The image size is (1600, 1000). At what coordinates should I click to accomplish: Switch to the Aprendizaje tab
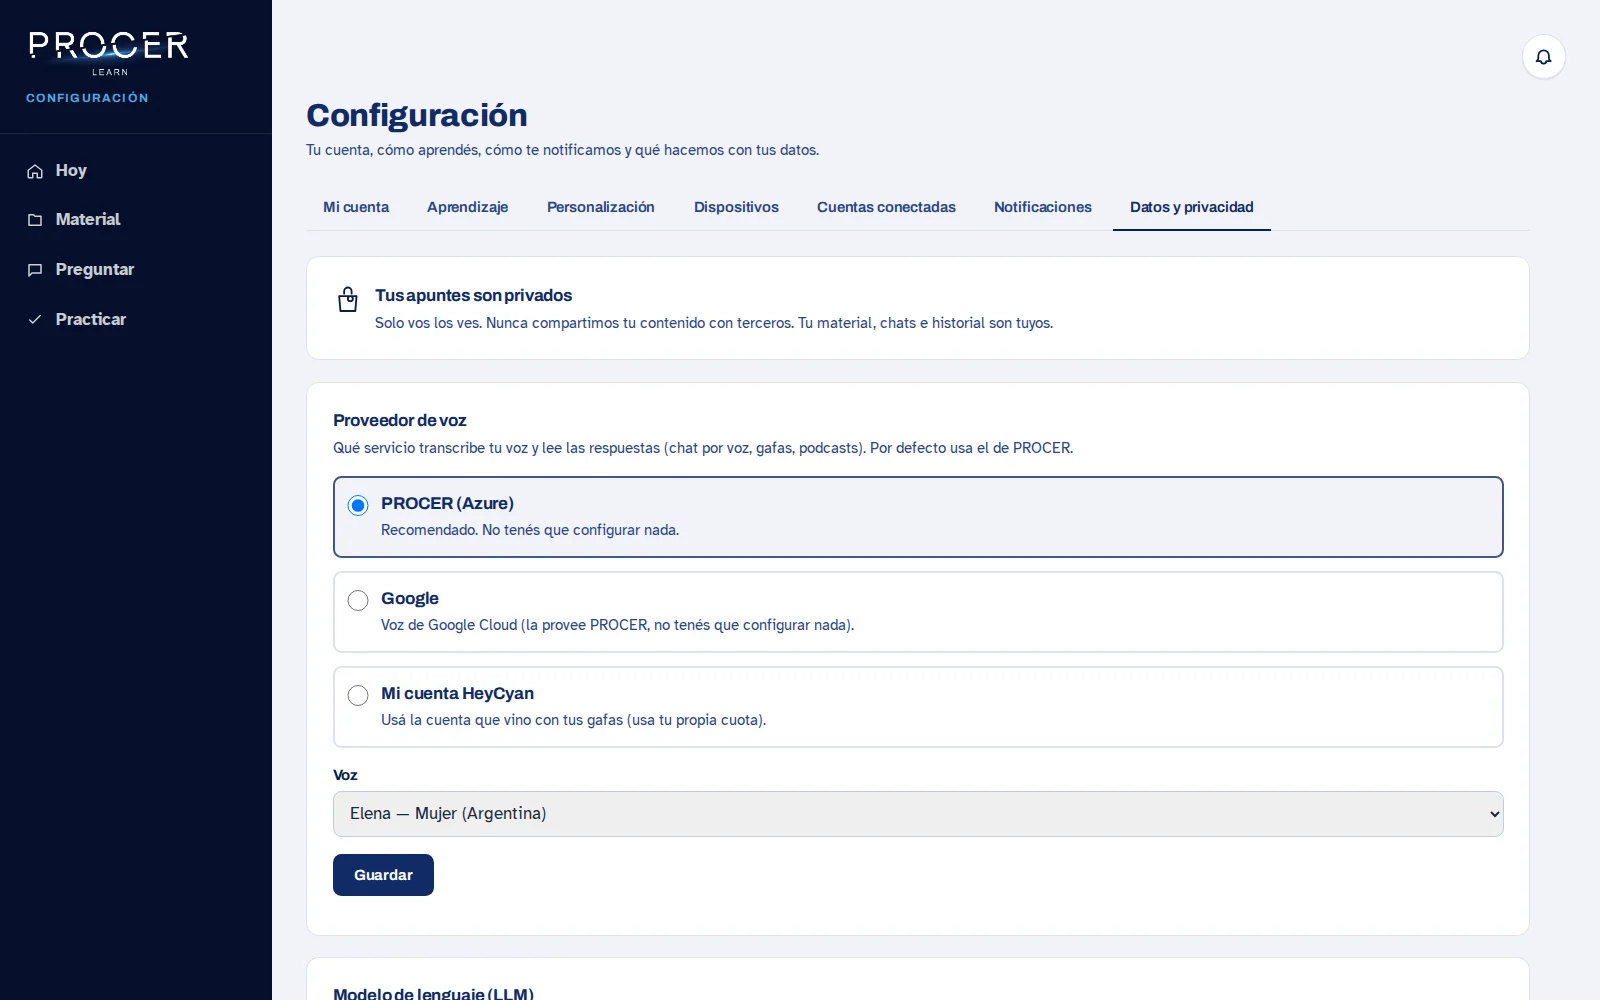(x=467, y=207)
